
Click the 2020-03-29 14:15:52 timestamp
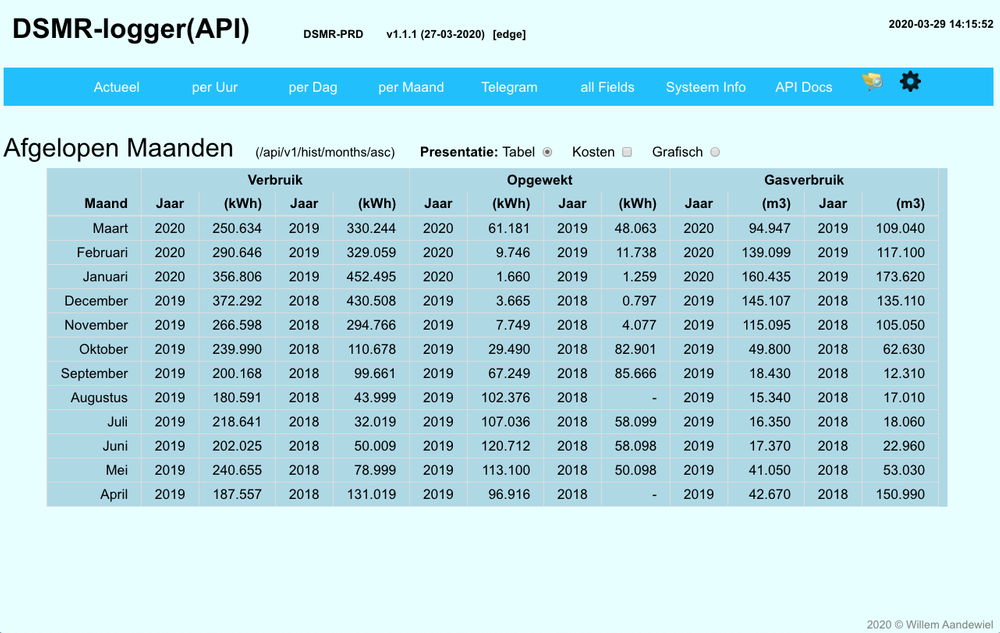click(x=941, y=24)
